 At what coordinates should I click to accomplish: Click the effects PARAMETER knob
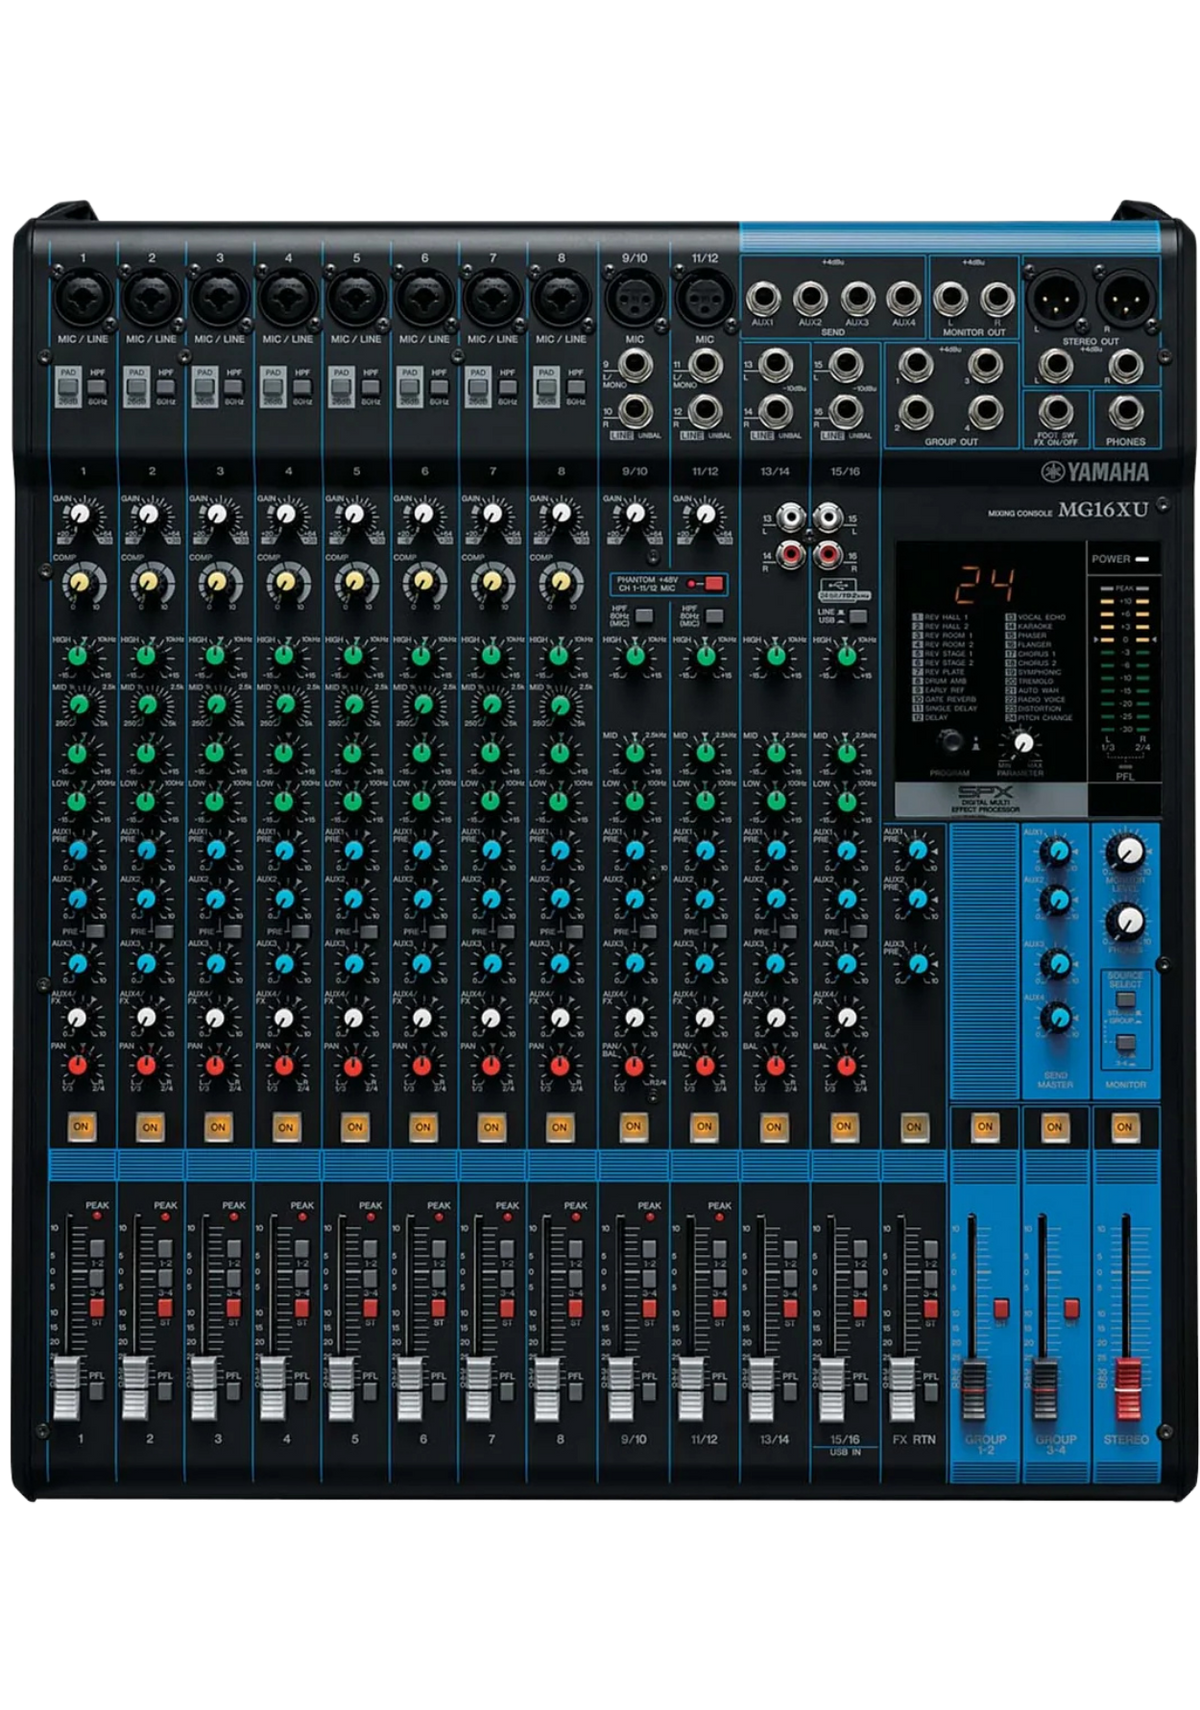(1021, 742)
